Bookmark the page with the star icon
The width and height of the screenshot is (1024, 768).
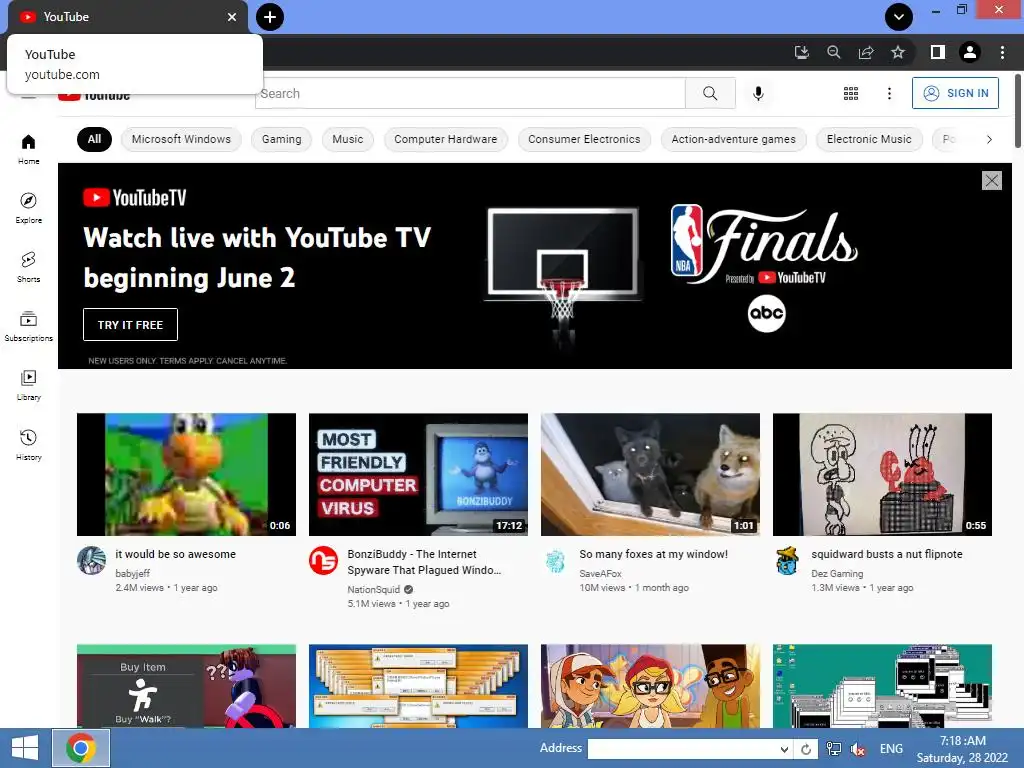pos(898,52)
